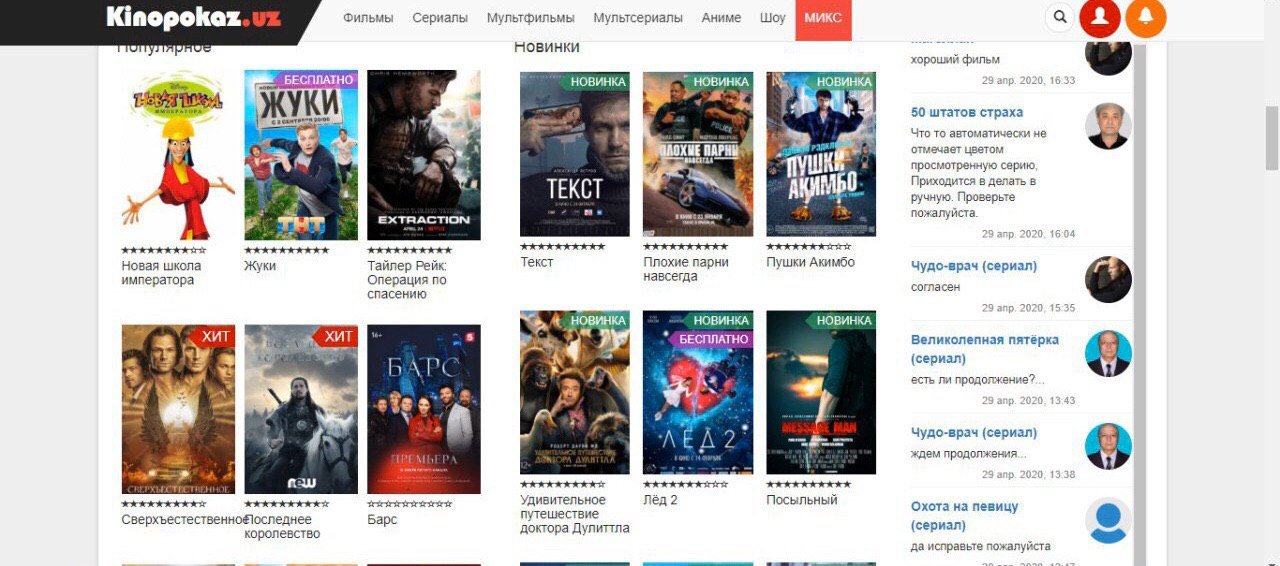Open the Extraction poster thumbnail
The height and width of the screenshot is (566, 1280).
pos(424,155)
